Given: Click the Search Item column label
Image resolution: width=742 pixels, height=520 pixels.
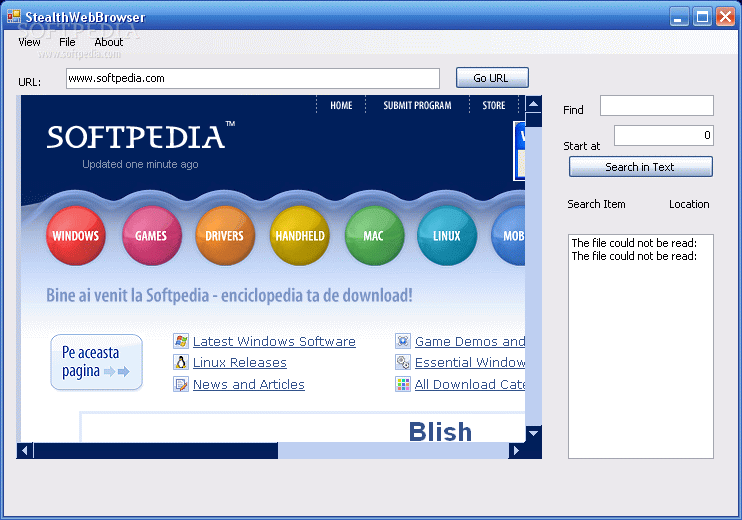Looking at the screenshot, I should coord(596,204).
